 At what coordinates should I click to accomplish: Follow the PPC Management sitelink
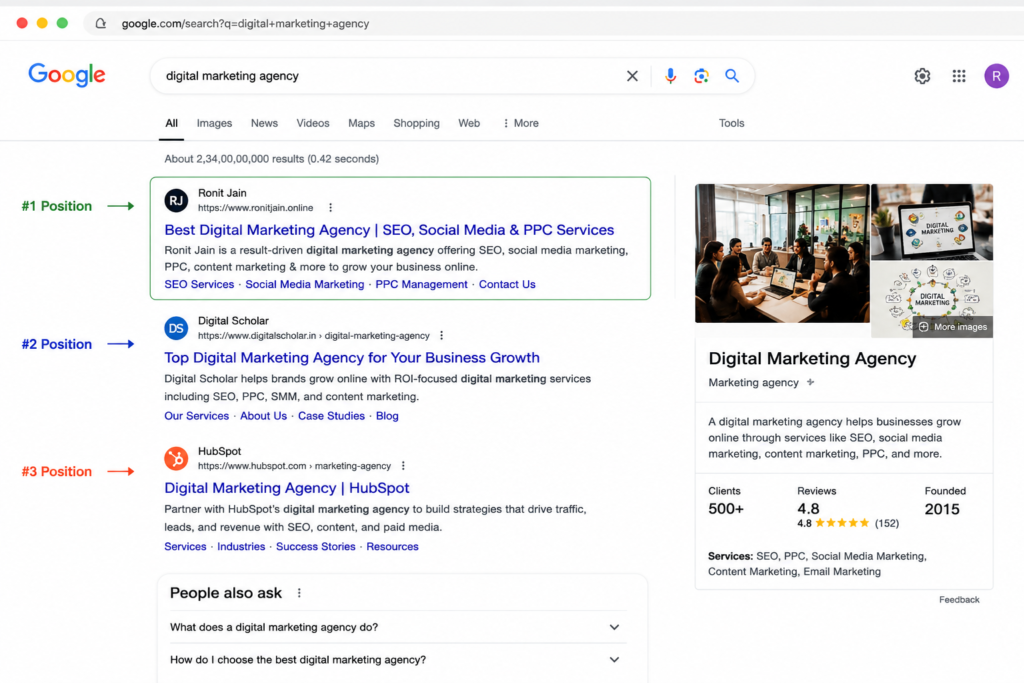pos(421,284)
